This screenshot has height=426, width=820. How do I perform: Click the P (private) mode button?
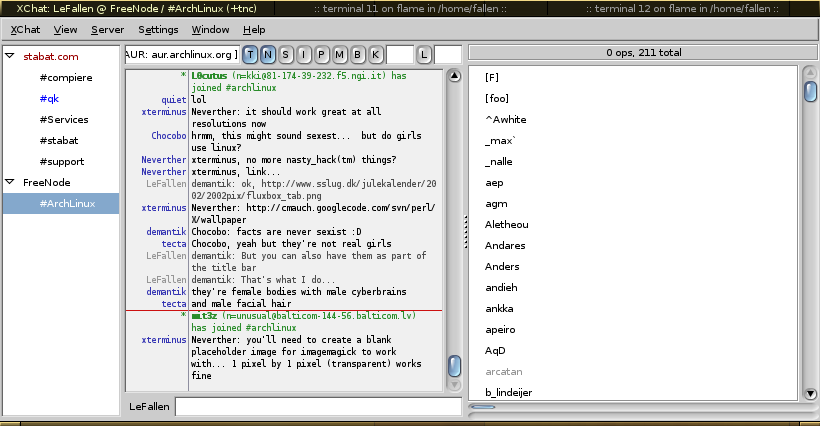(x=322, y=53)
